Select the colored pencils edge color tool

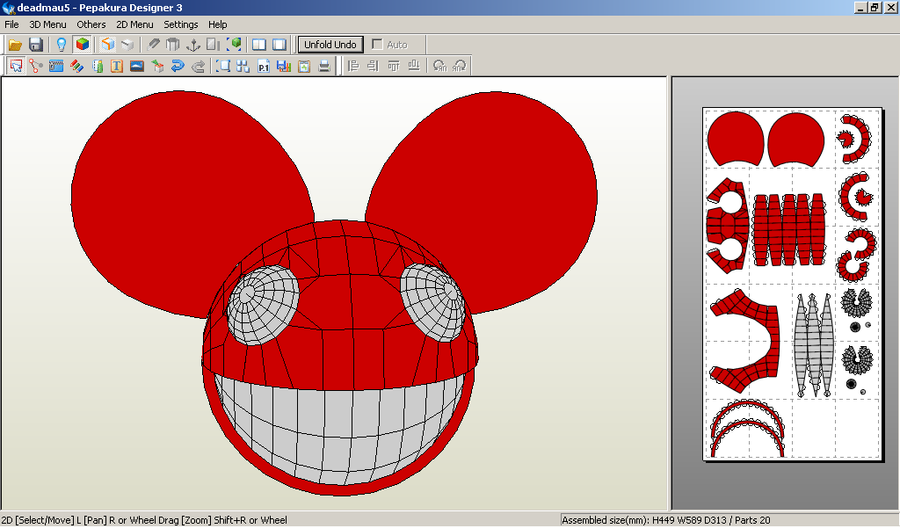(76, 66)
